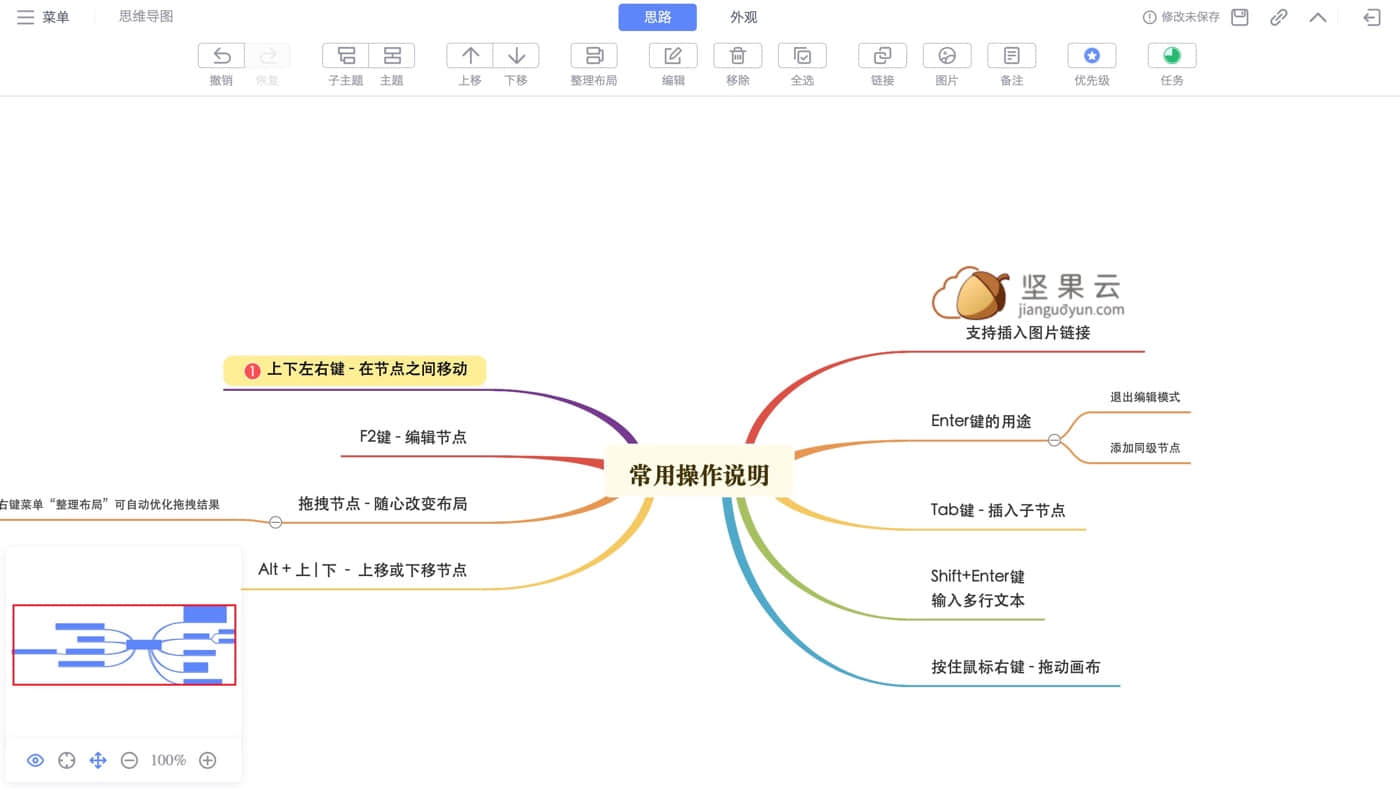Click the undo (撤销) icon

(221, 56)
